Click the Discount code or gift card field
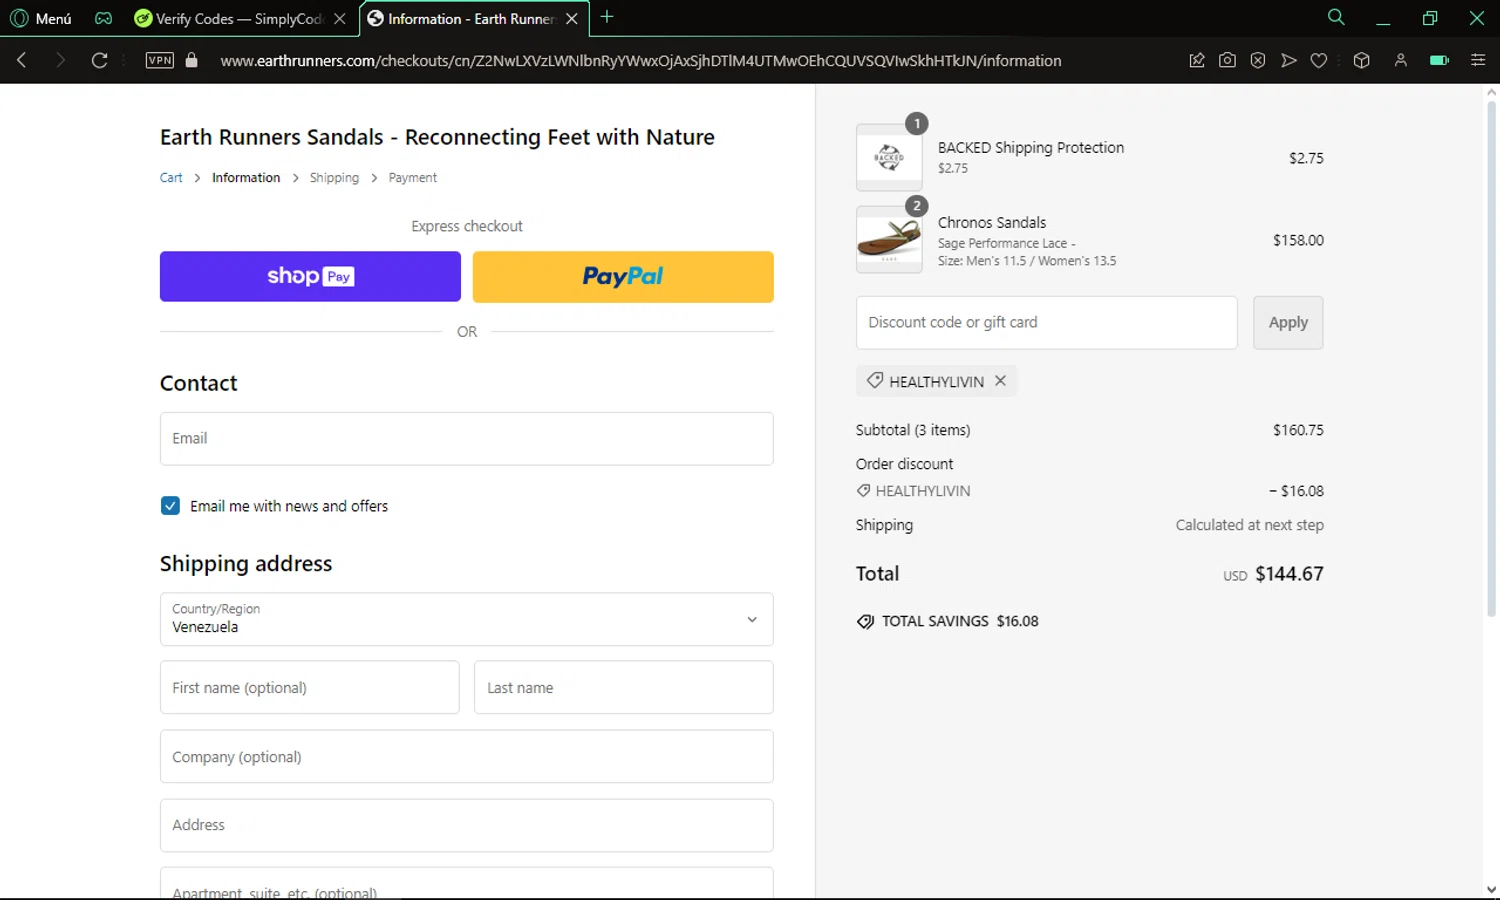Screen dimensions: 1500x900 click(x=1046, y=323)
